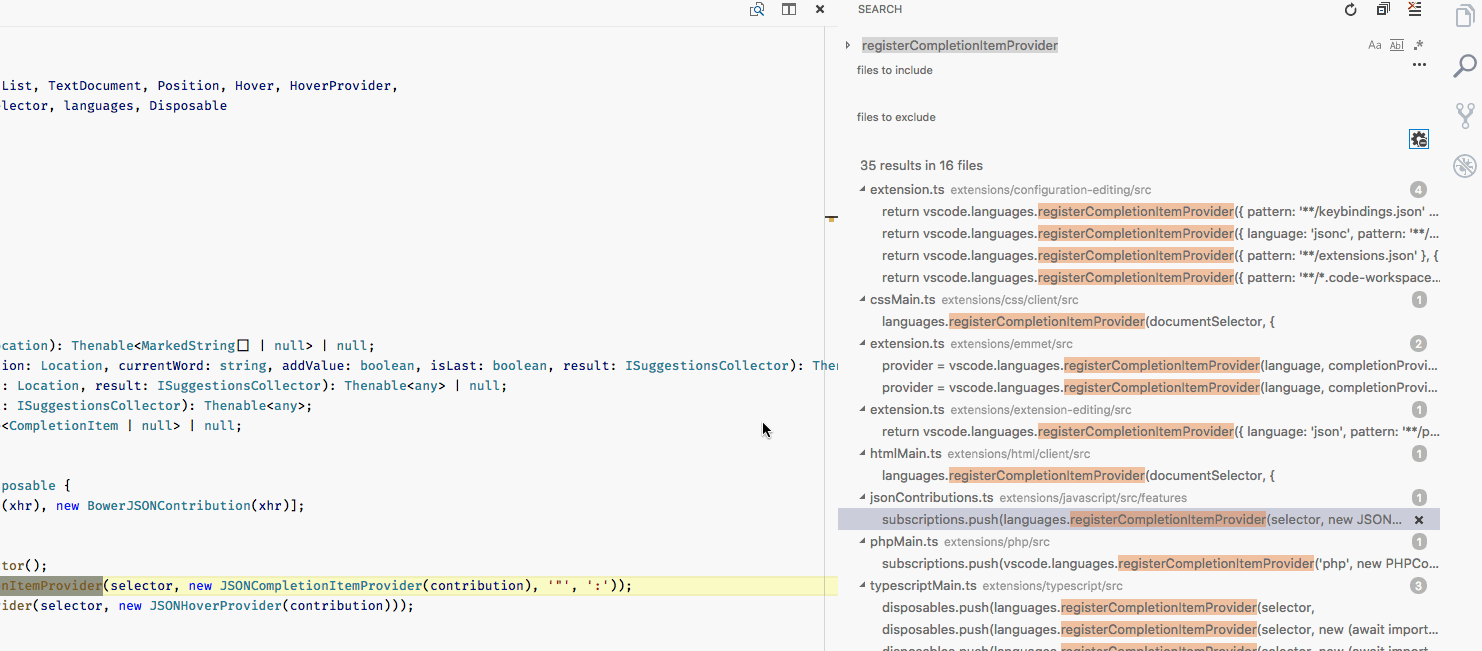Toggle match case in search

pos(1374,45)
